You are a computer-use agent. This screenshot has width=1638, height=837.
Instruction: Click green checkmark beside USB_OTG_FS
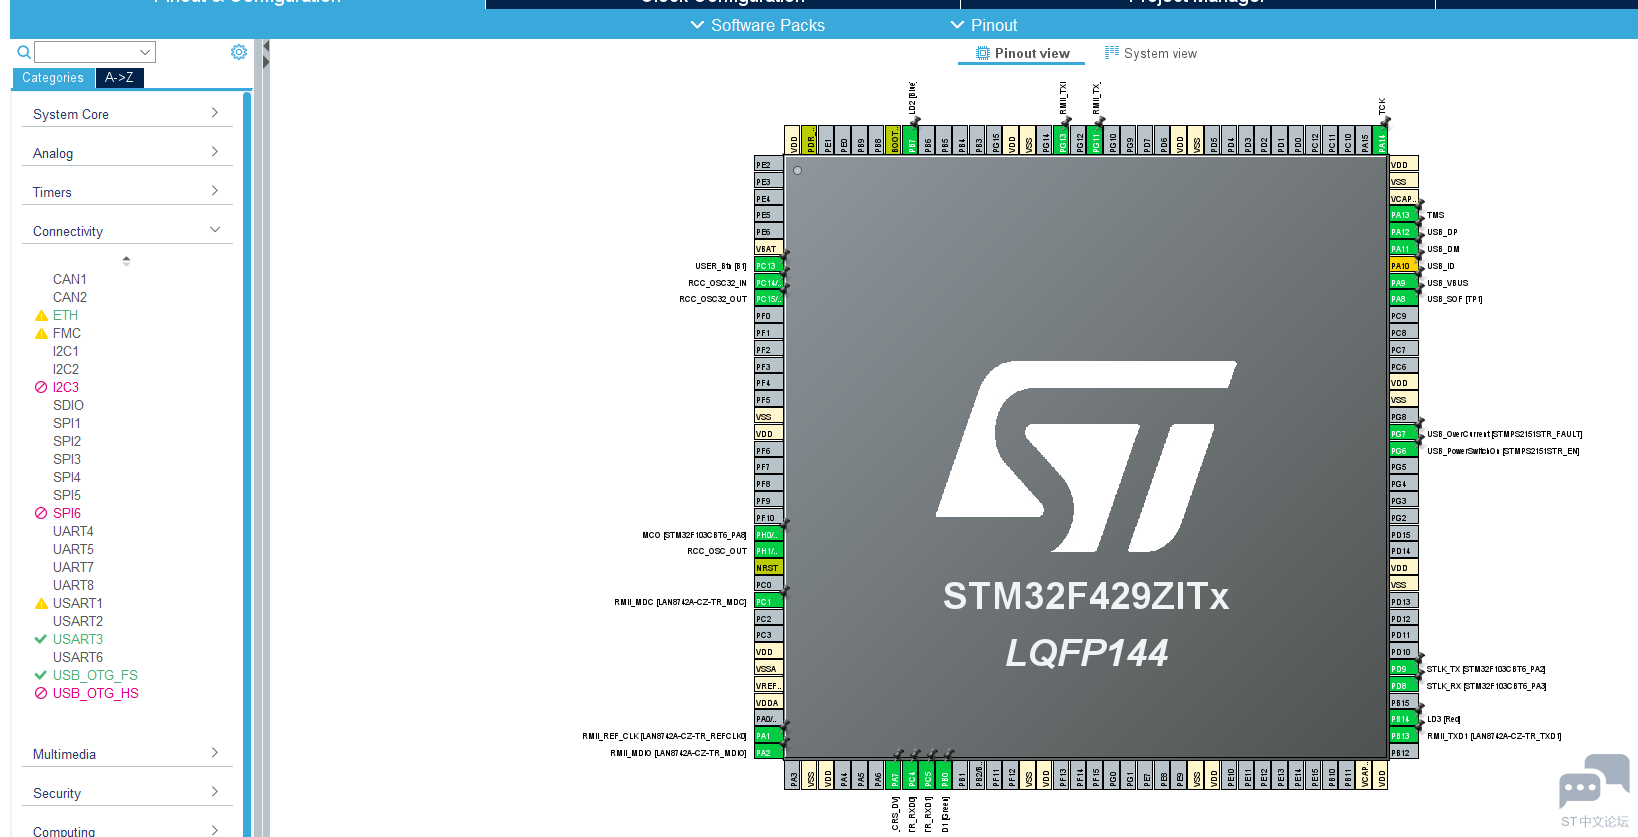click(41, 675)
